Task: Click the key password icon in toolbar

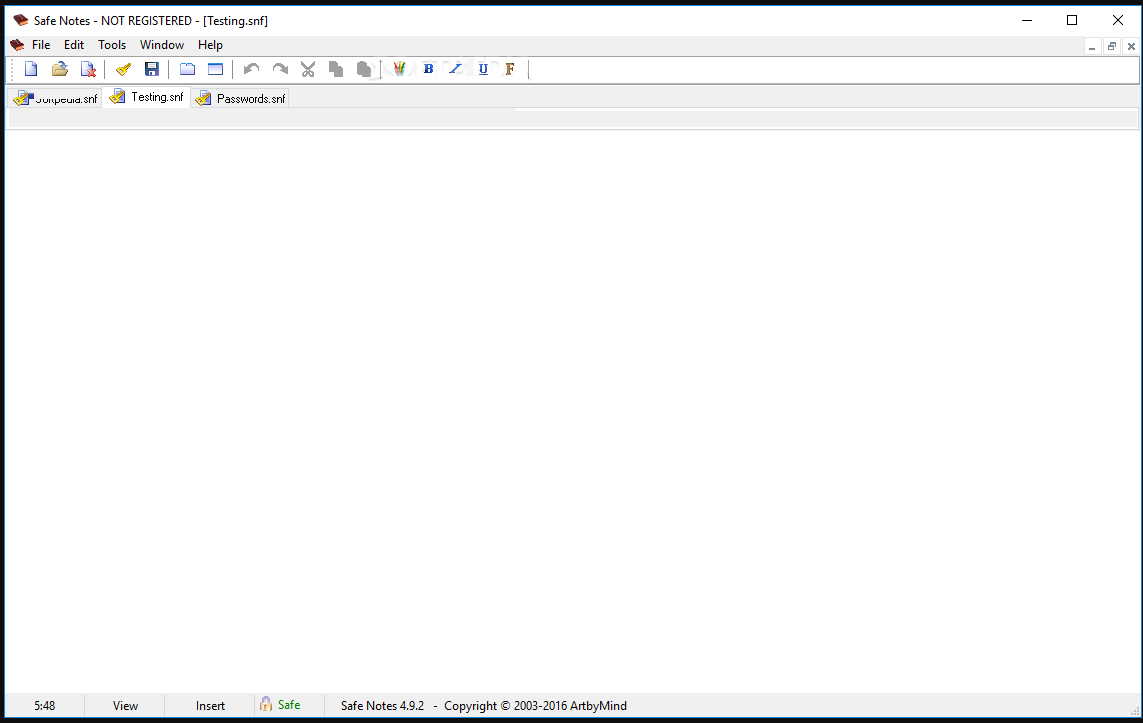Action: (x=123, y=69)
